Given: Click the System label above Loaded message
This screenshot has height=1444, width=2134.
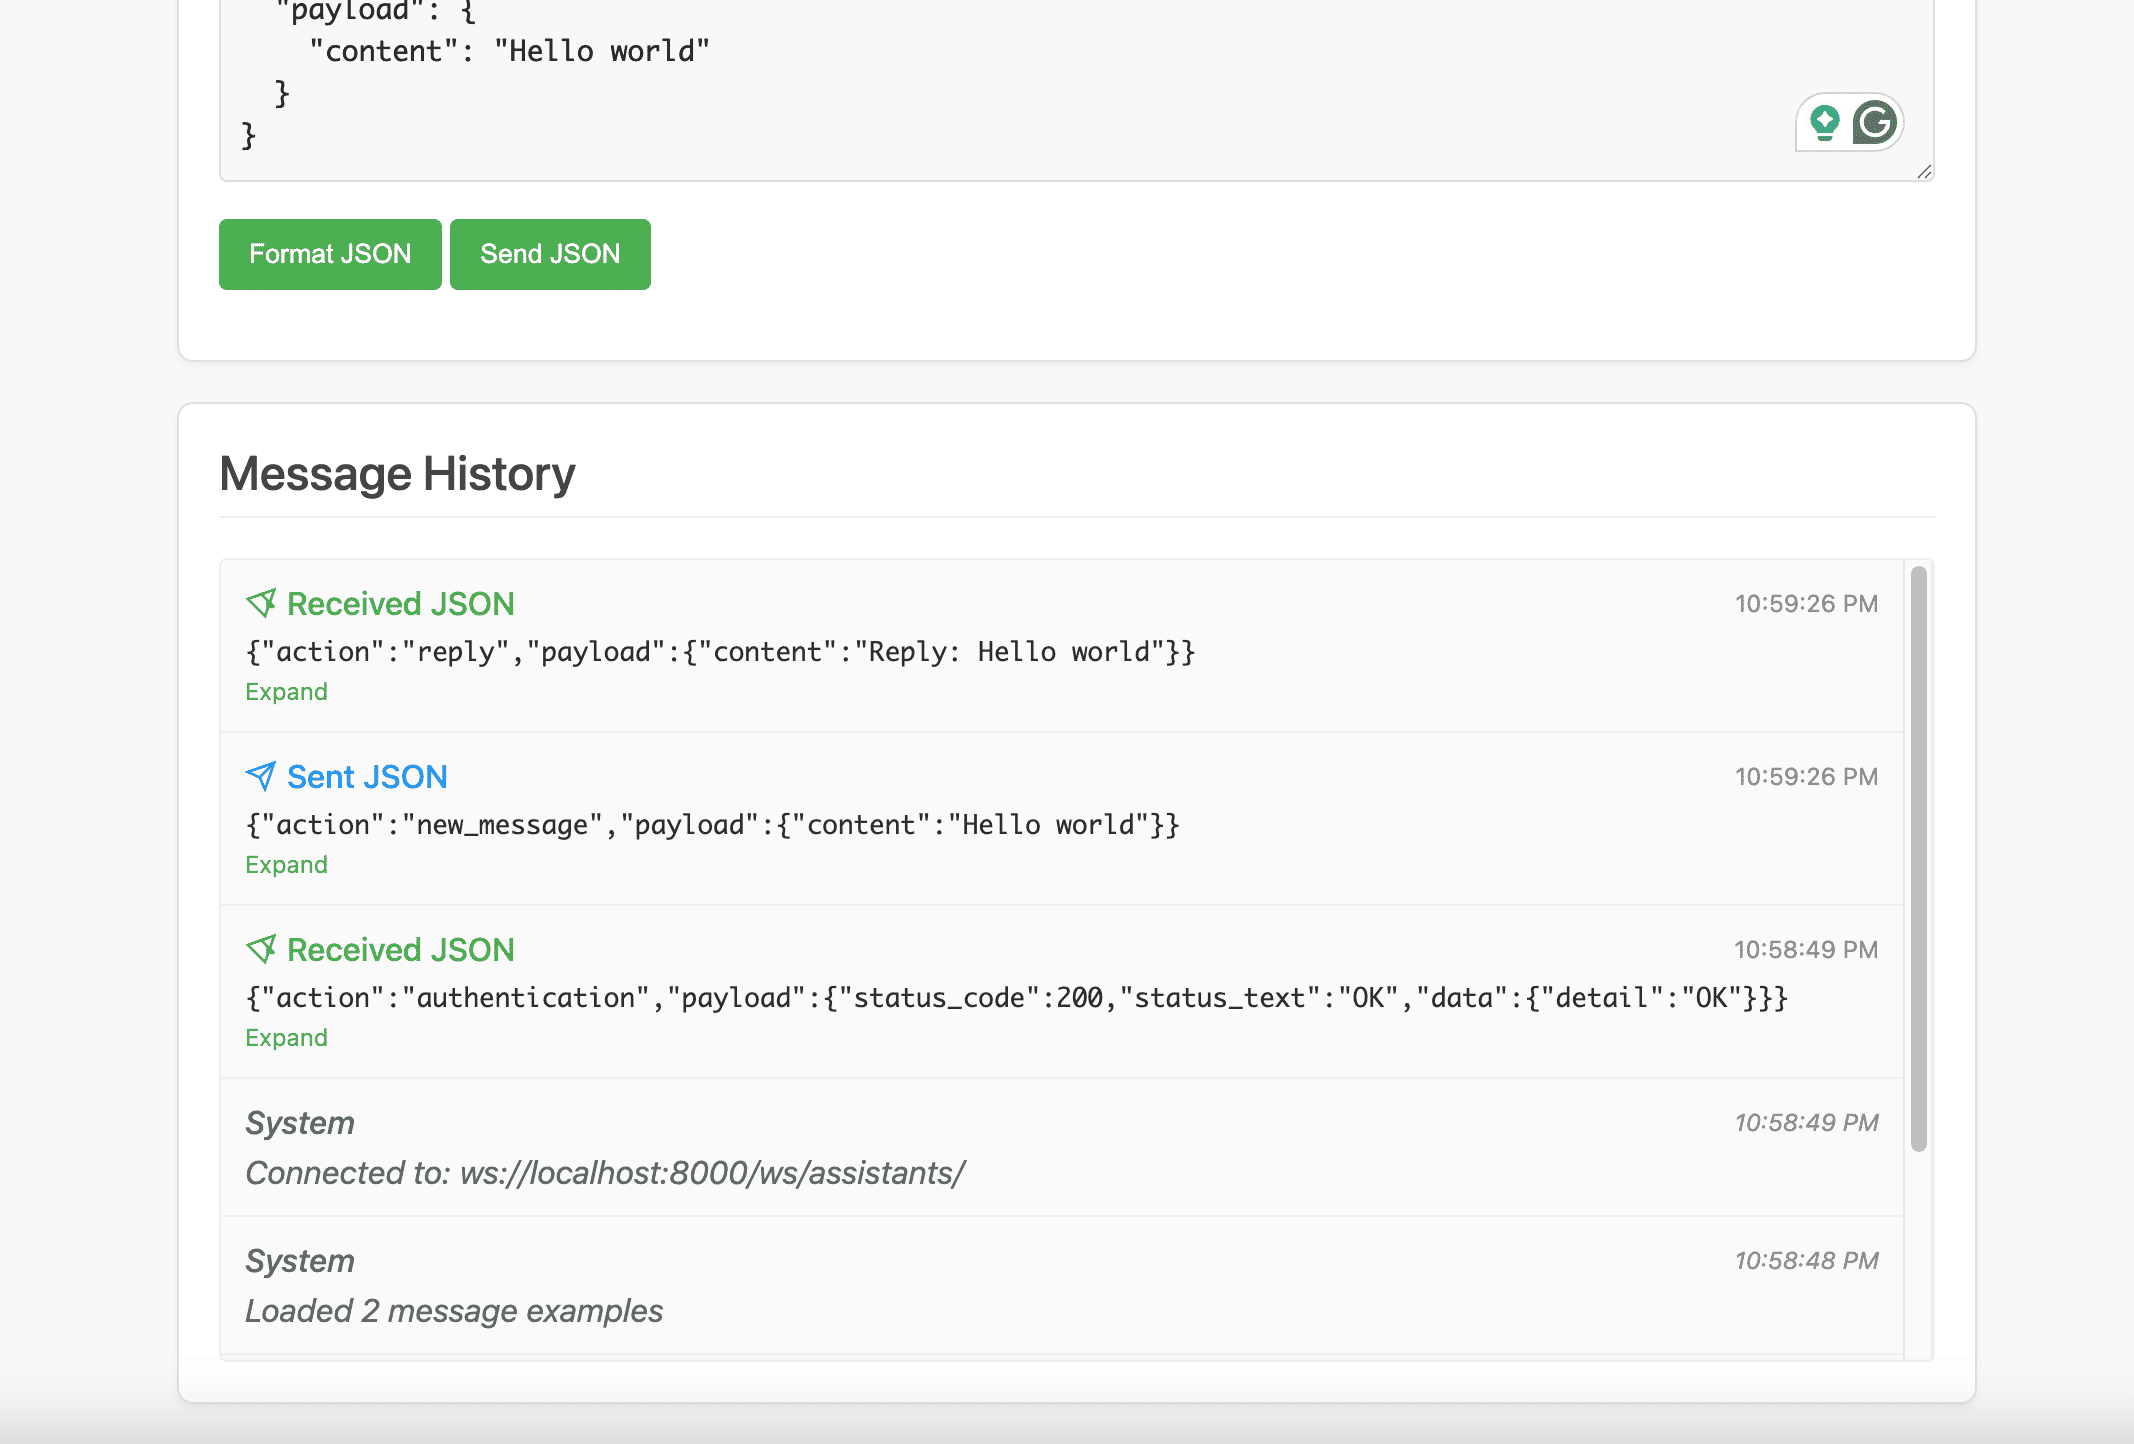Looking at the screenshot, I should (x=300, y=1261).
